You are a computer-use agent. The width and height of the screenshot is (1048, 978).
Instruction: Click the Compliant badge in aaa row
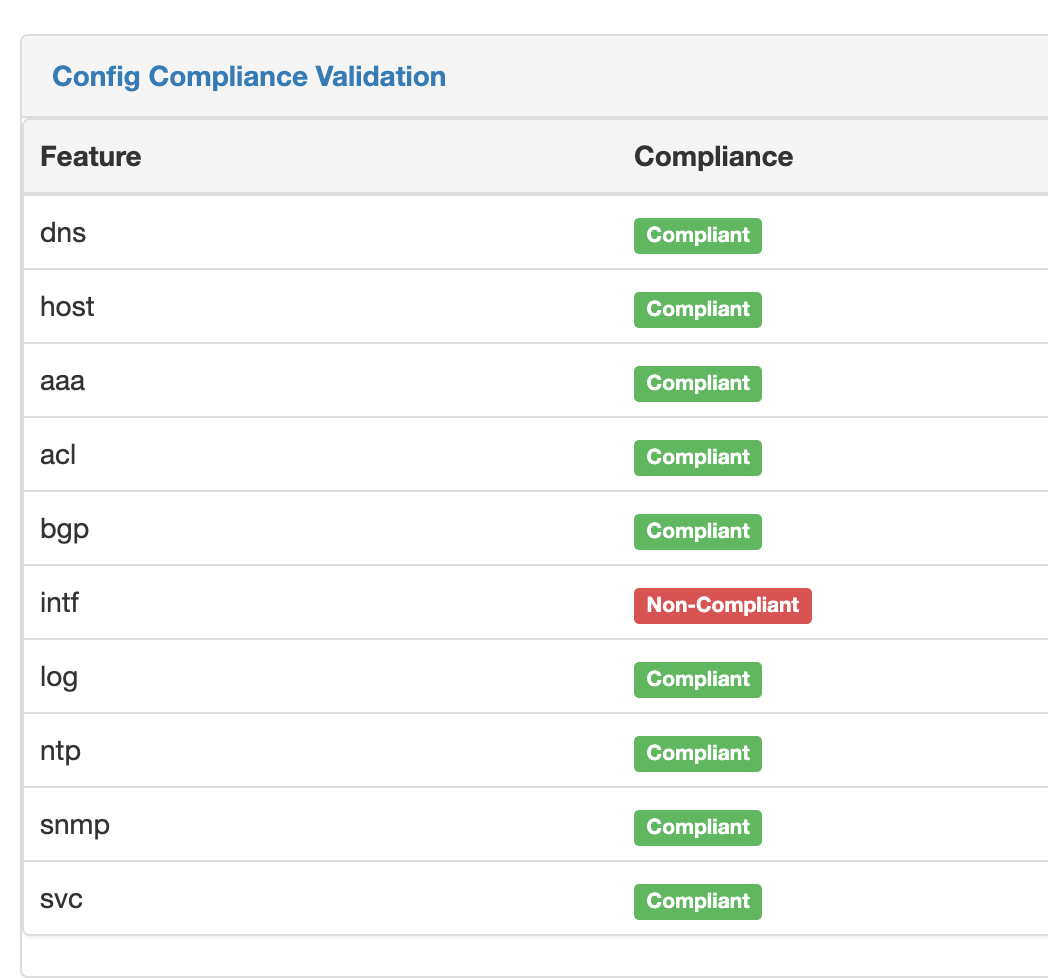pos(697,384)
